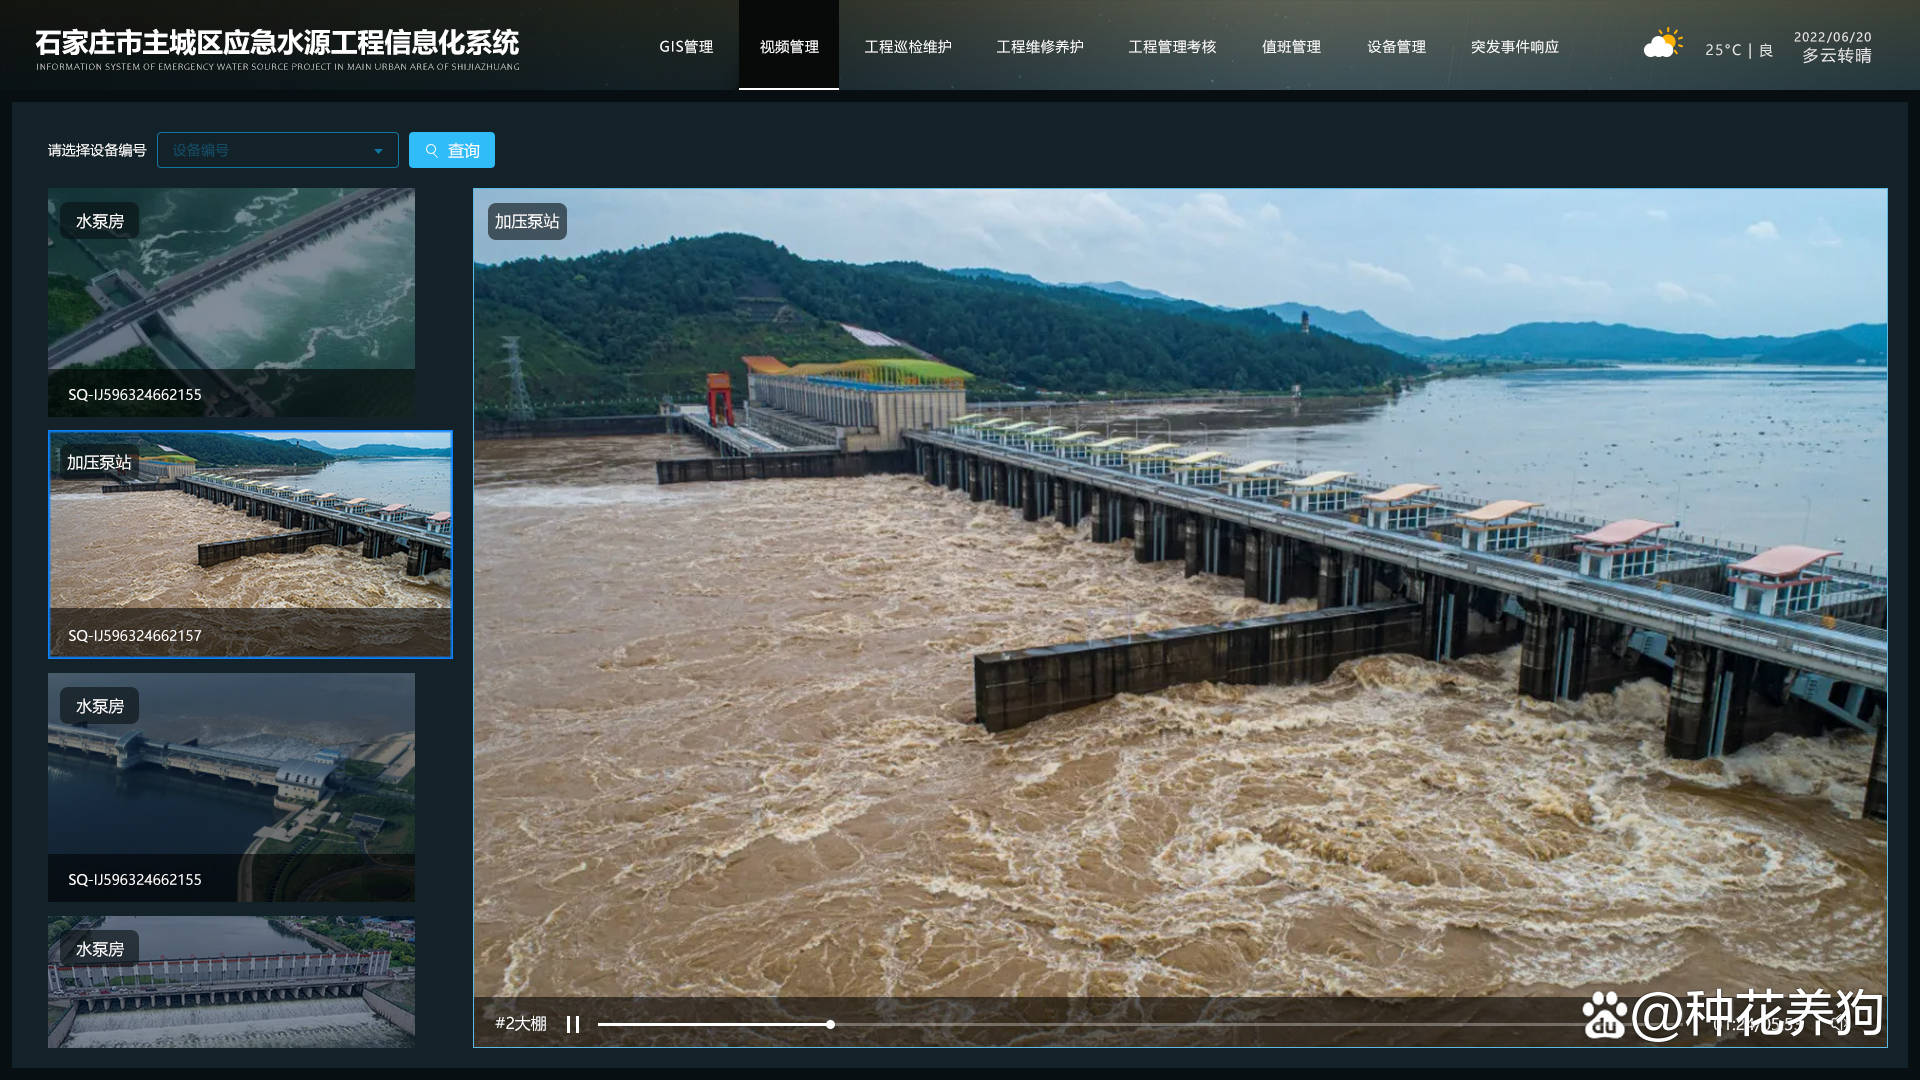Open the 突发事件响应 module
This screenshot has width=1920, height=1080.
click(x=1516, y=46)
